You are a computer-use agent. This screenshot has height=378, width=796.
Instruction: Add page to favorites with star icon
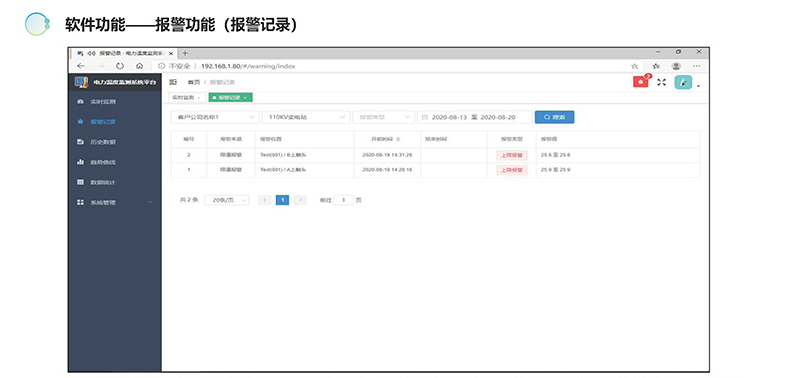click(634, 66)
